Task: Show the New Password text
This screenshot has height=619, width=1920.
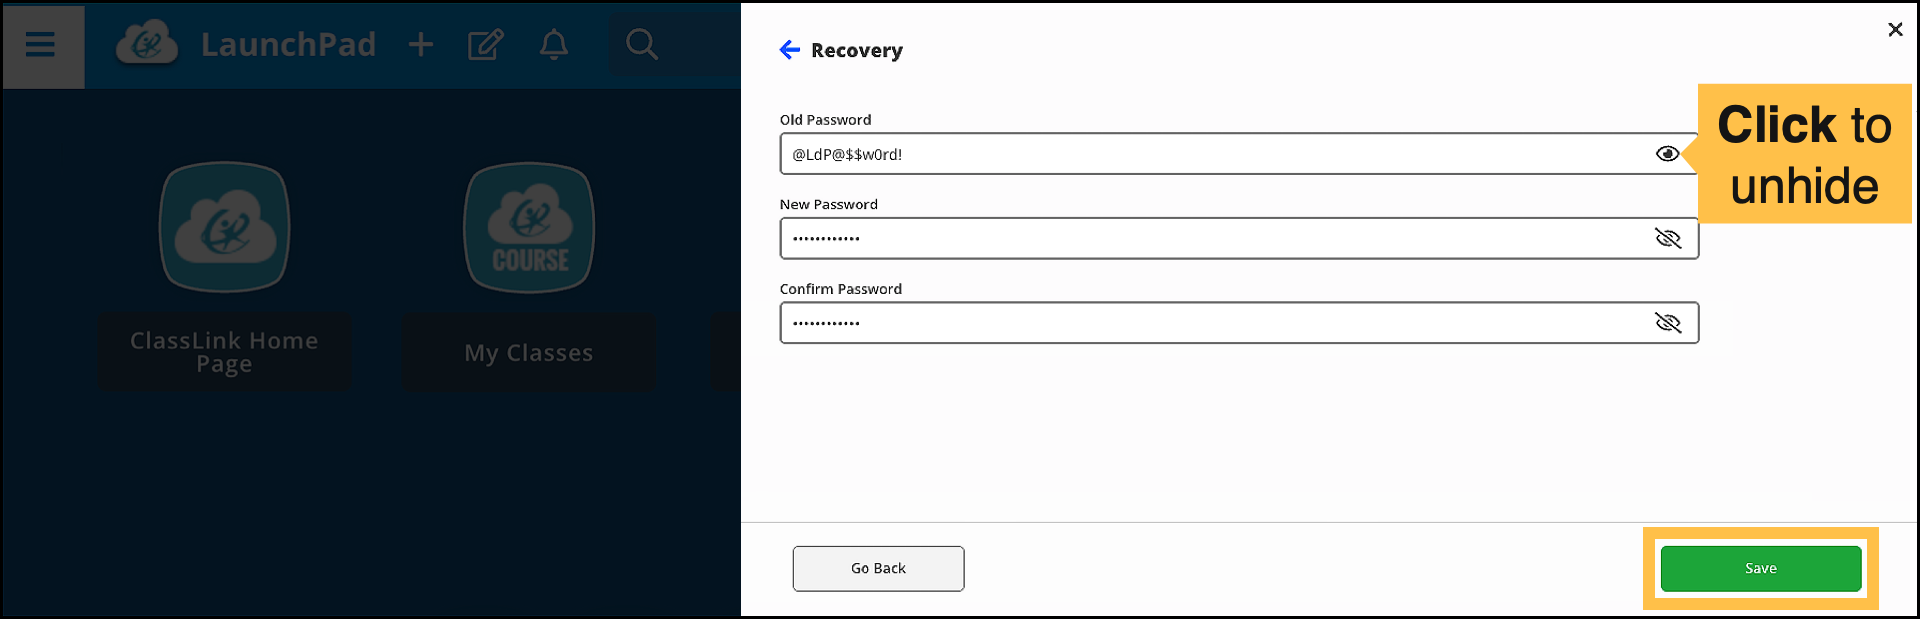Action: tap(1667, 238)
